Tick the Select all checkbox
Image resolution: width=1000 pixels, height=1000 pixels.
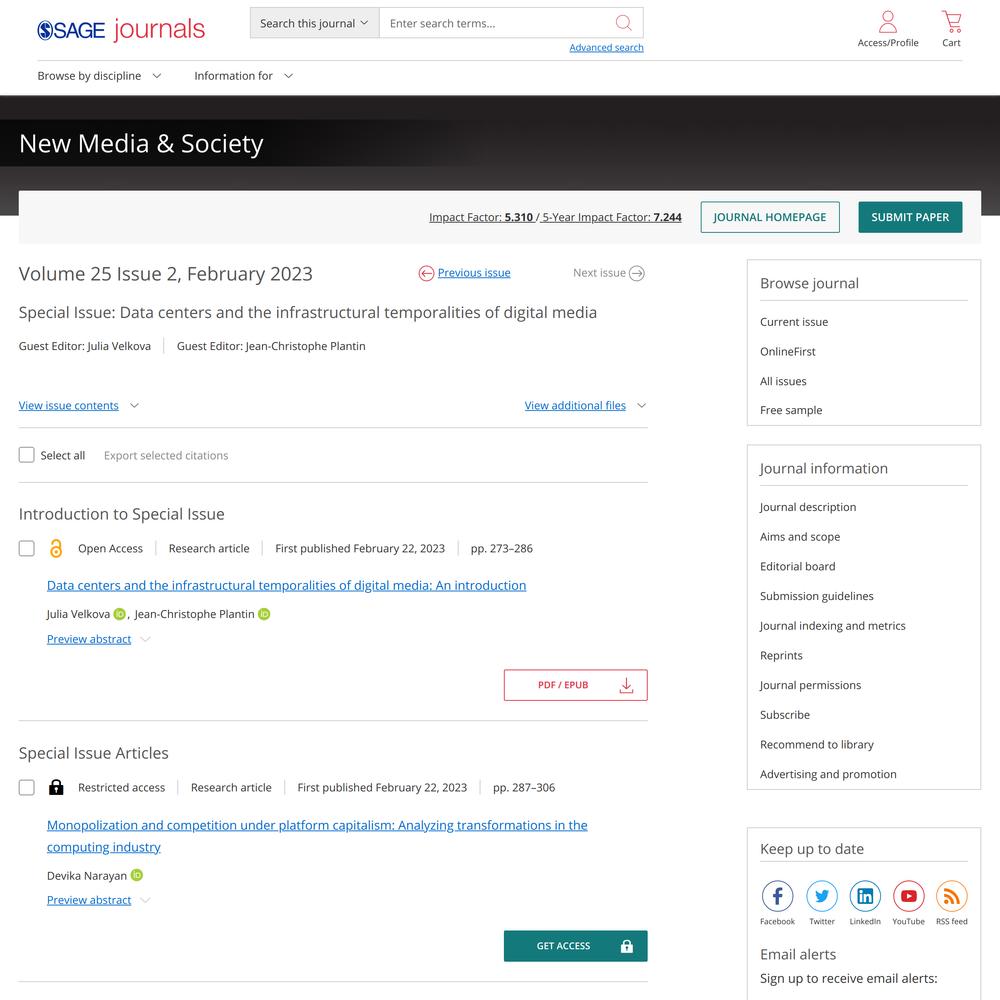[26, 455]
